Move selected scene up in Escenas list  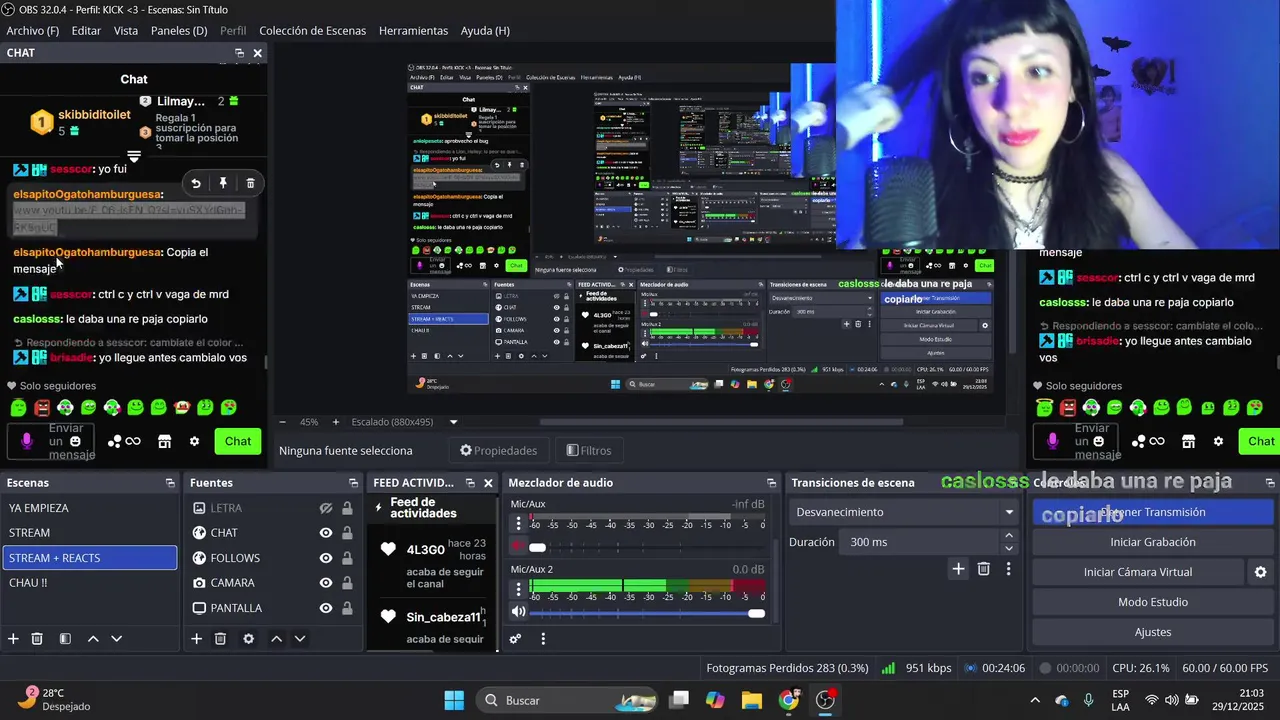point(93,639)
